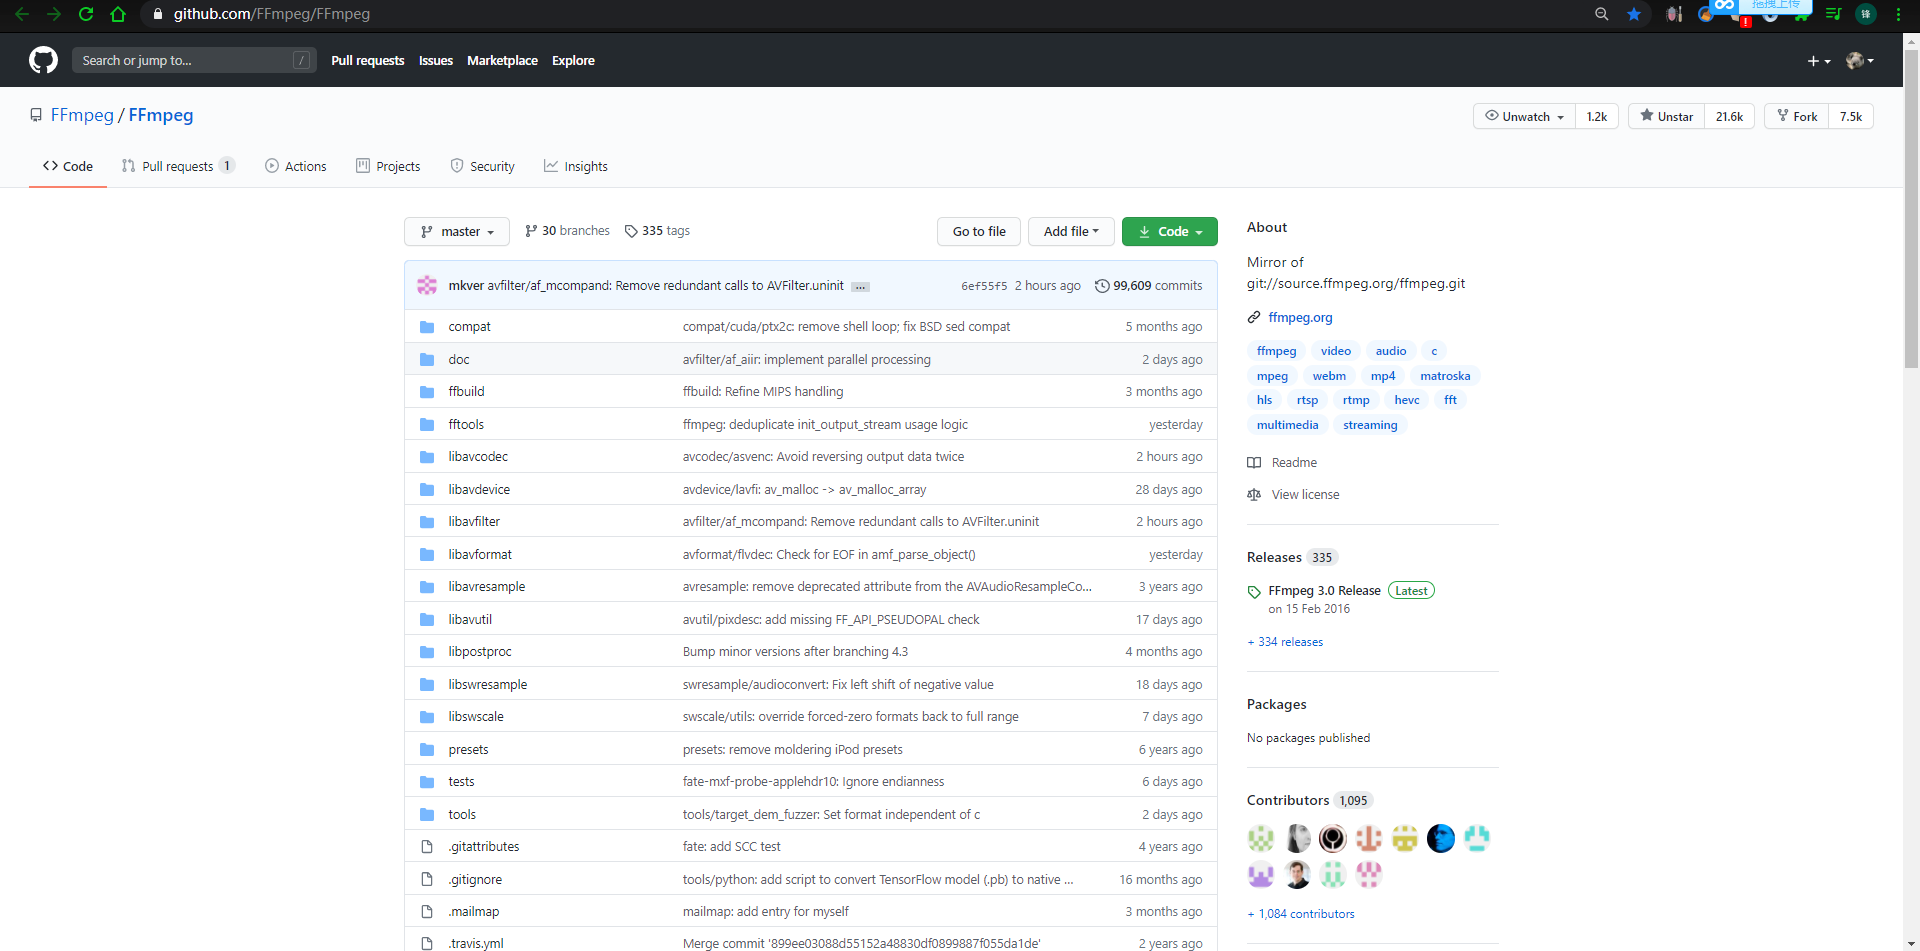Screen dimensions: 1920x951
Task: Open the master branch dropdown
Action: tap(457, 232)
